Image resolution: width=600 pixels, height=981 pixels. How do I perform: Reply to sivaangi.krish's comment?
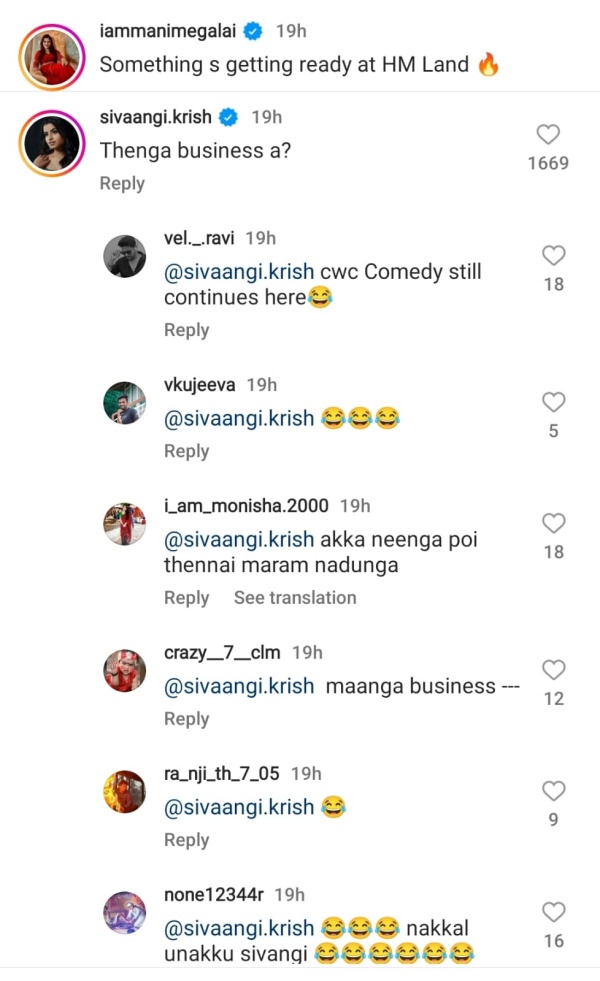(122, 183)
